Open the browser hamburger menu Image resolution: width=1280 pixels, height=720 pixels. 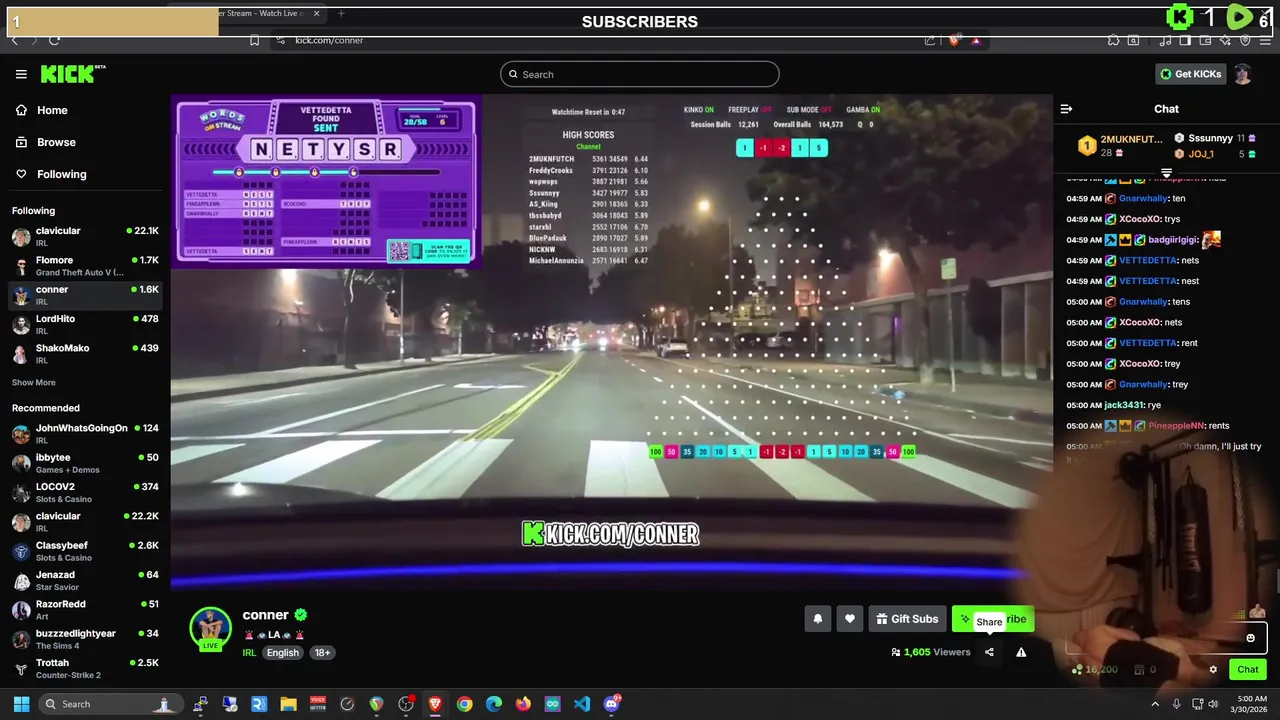(1265, 40)
